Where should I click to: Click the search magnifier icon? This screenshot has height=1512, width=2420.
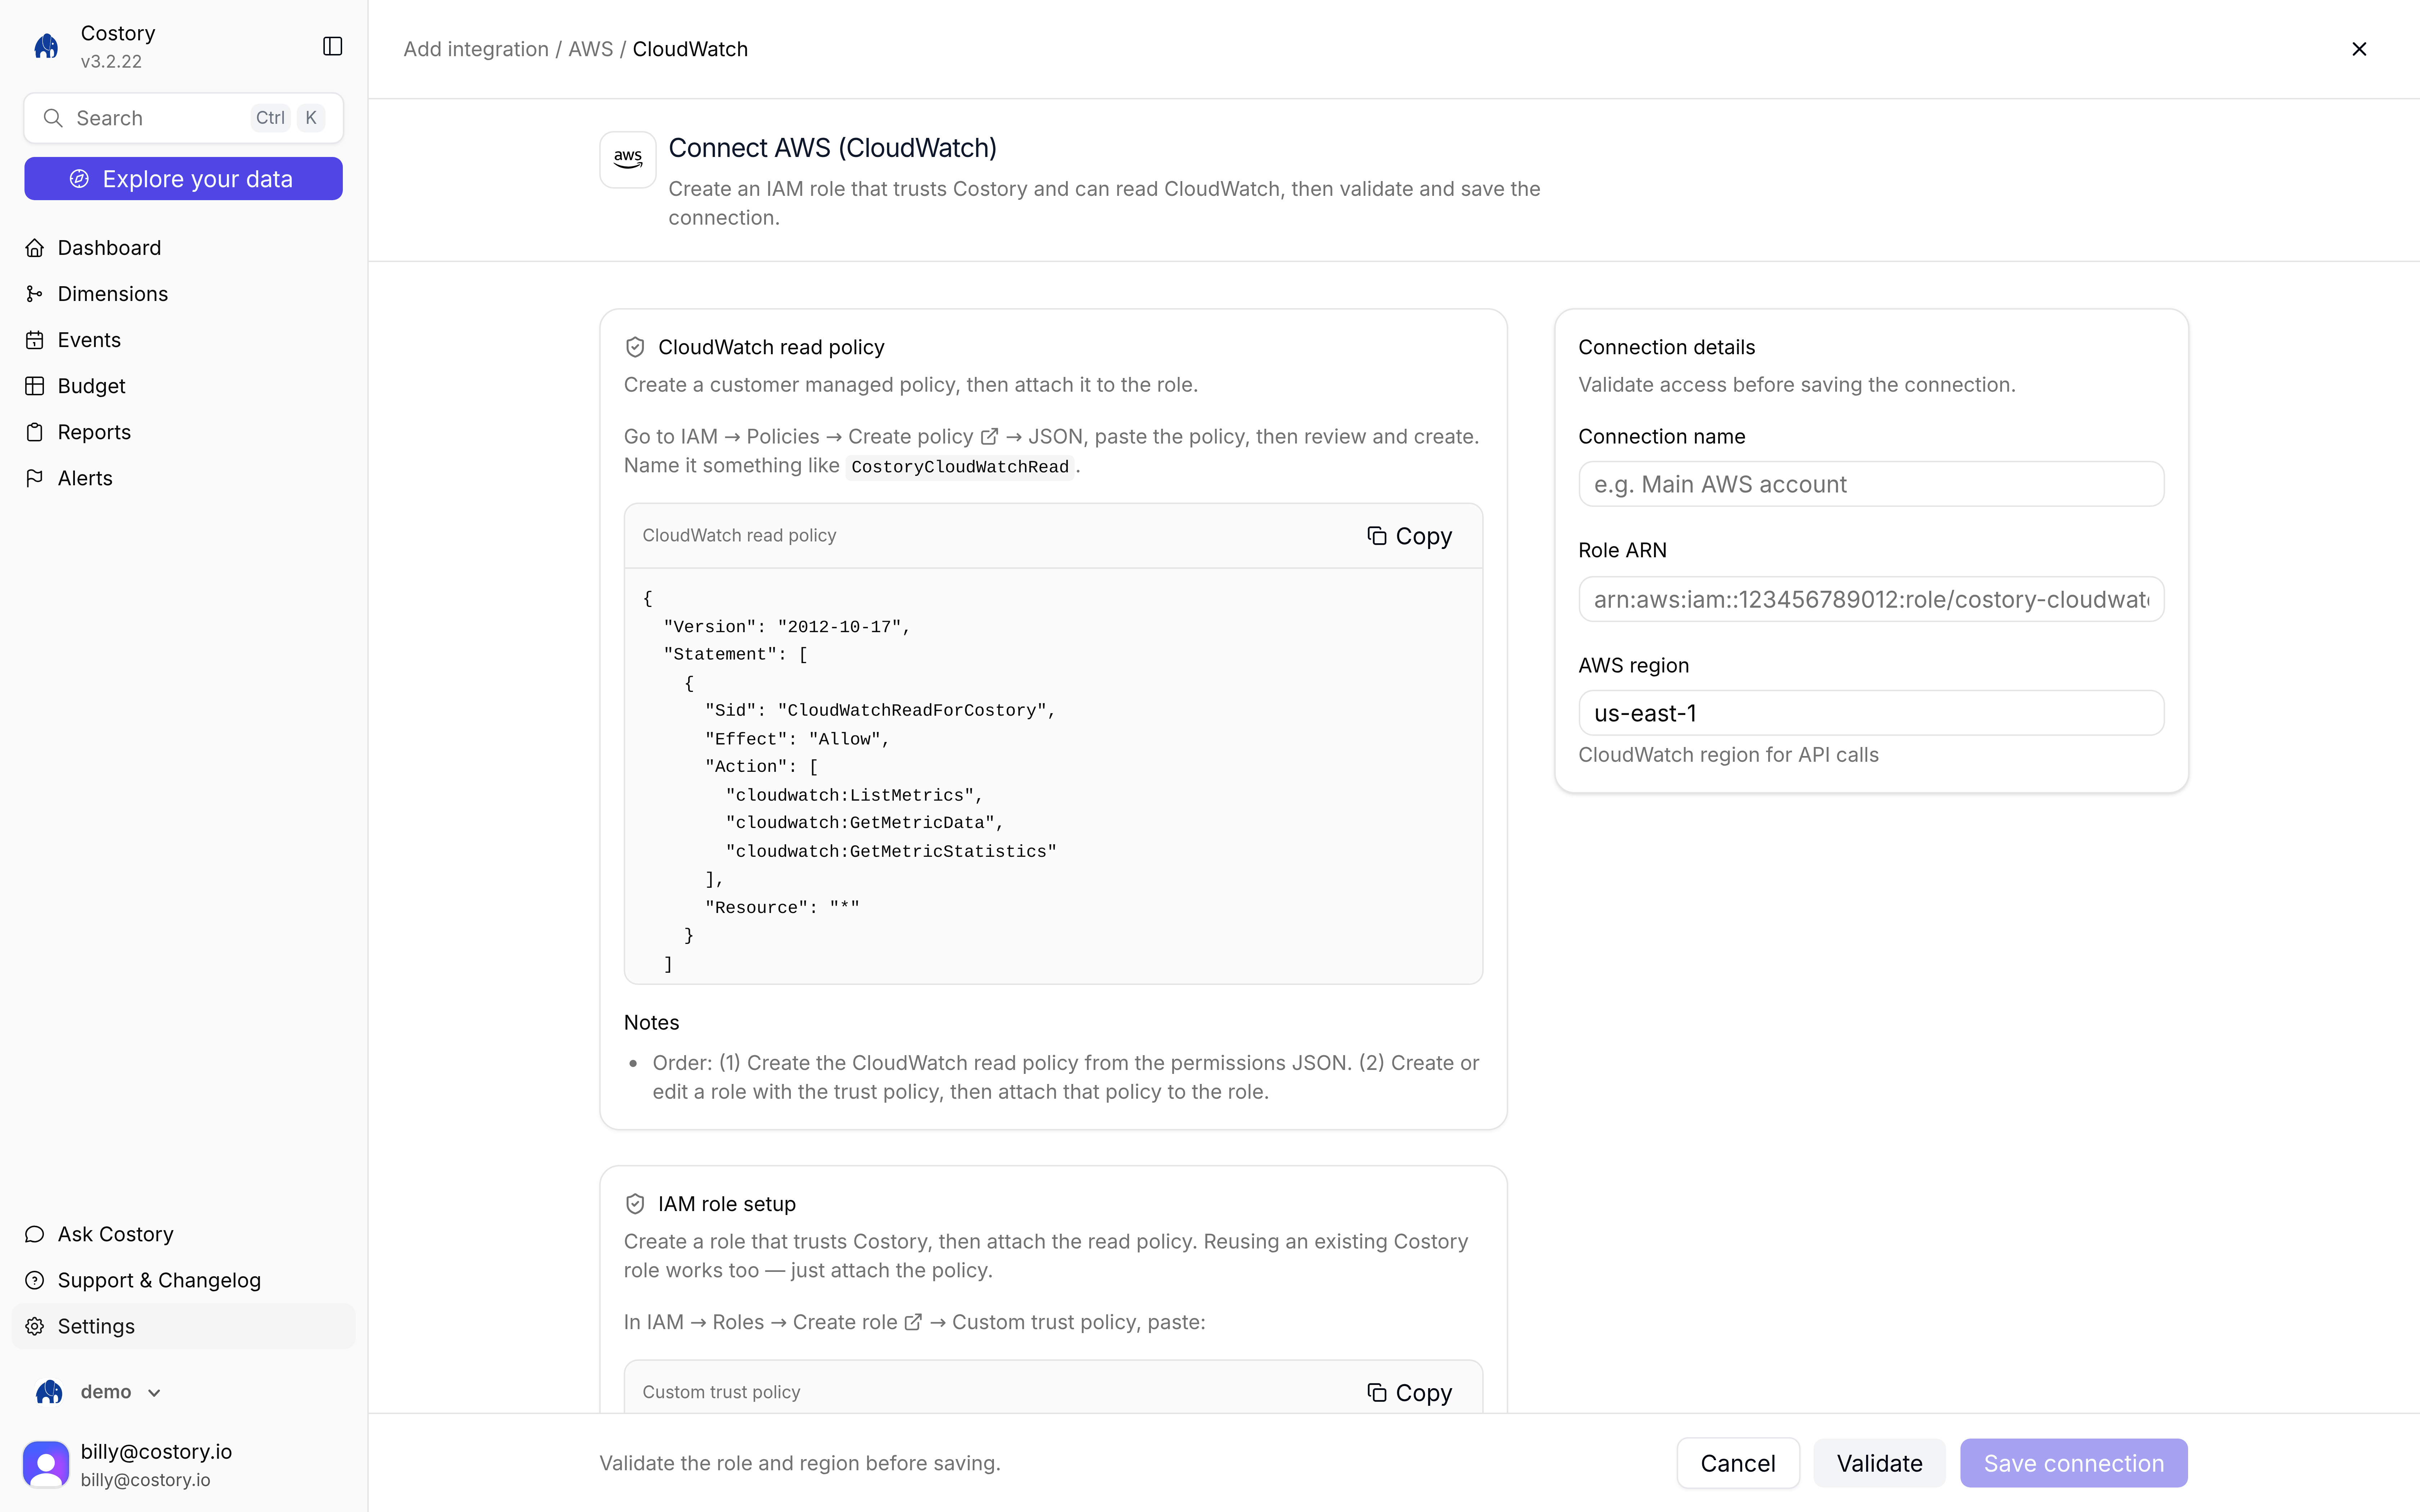pyautogui.click(x=53, y=118)
